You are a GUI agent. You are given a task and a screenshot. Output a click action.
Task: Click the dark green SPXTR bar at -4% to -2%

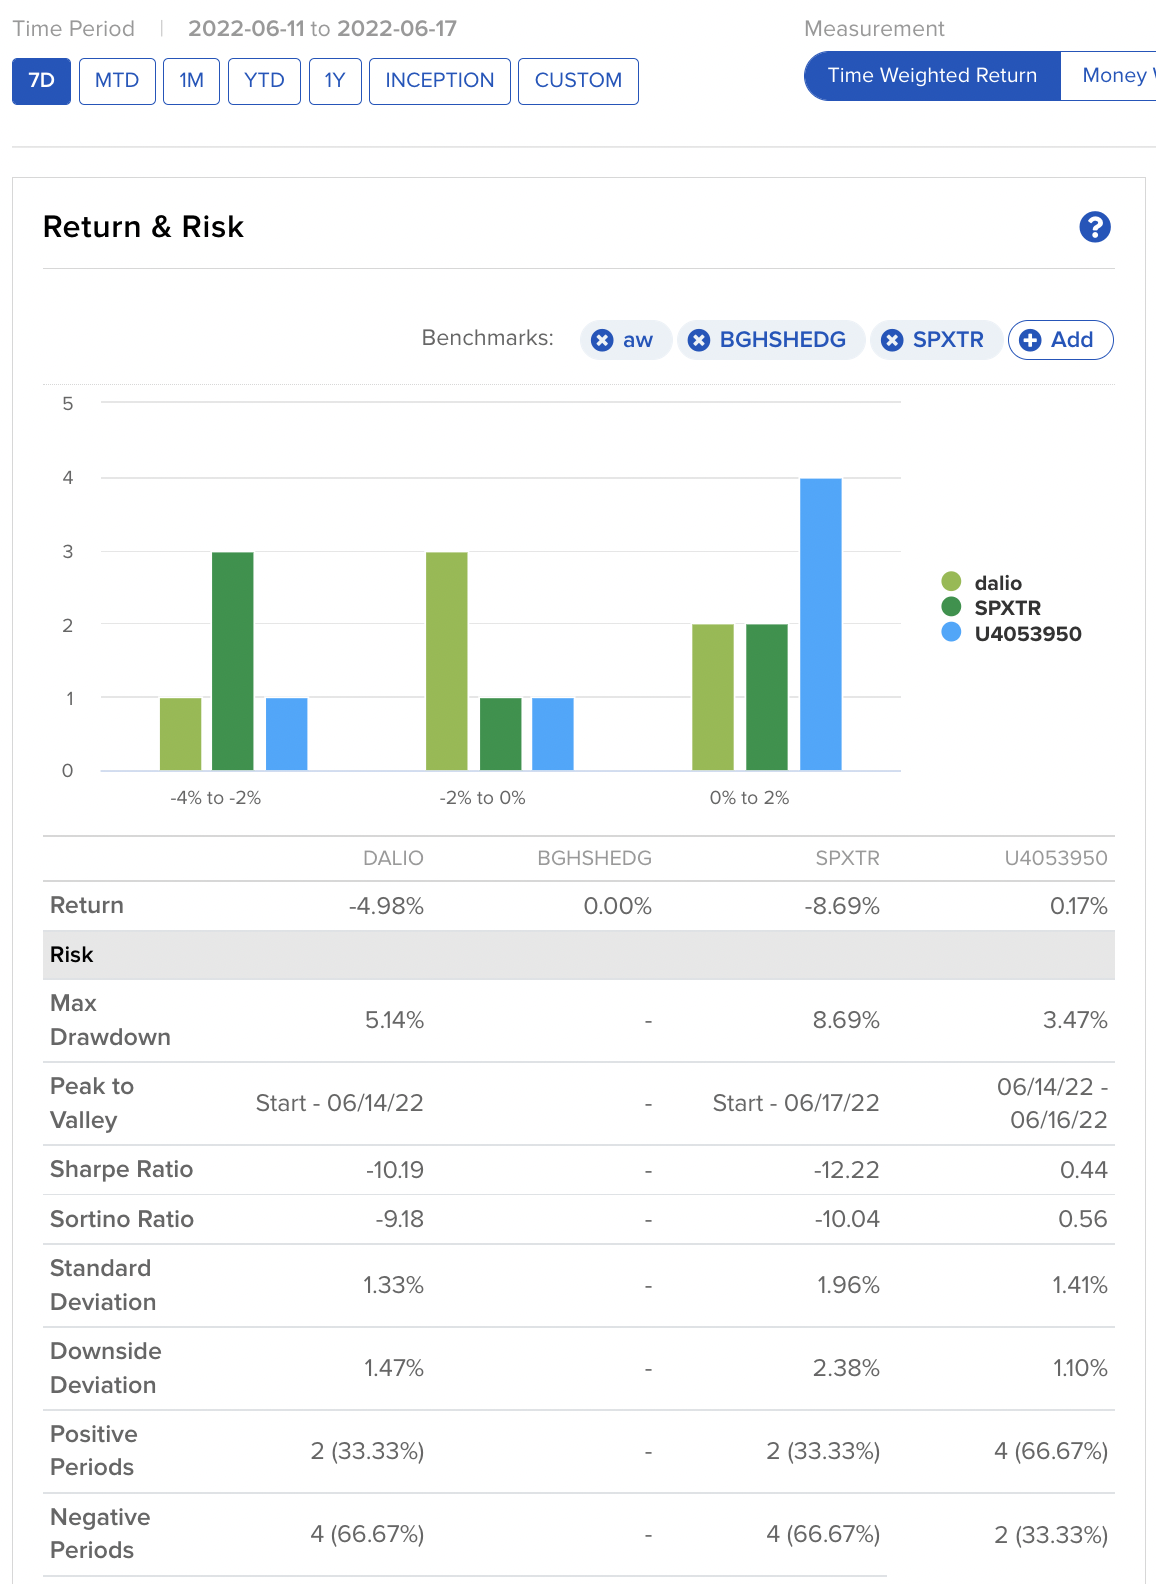click(x=233, y=661)
